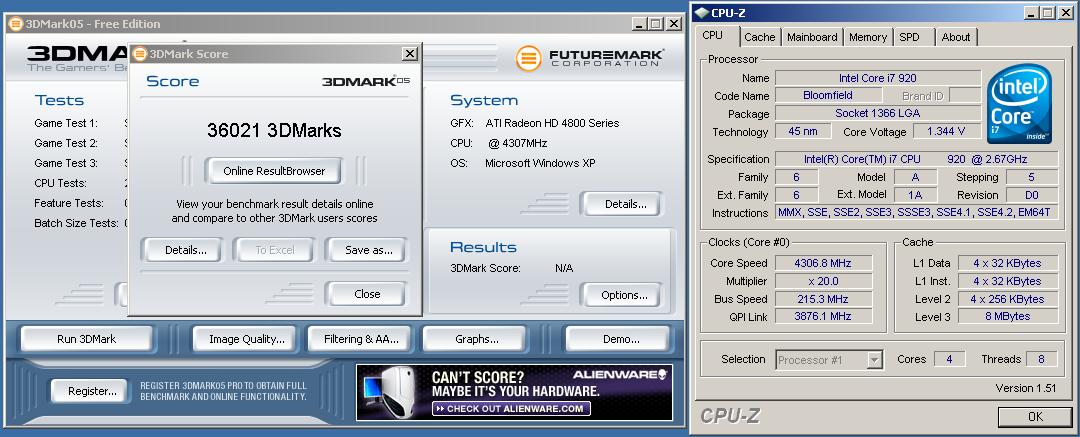Click the Stepping value 5
This screenshot has width=1080, height=437.
(x=1032, y=177)
